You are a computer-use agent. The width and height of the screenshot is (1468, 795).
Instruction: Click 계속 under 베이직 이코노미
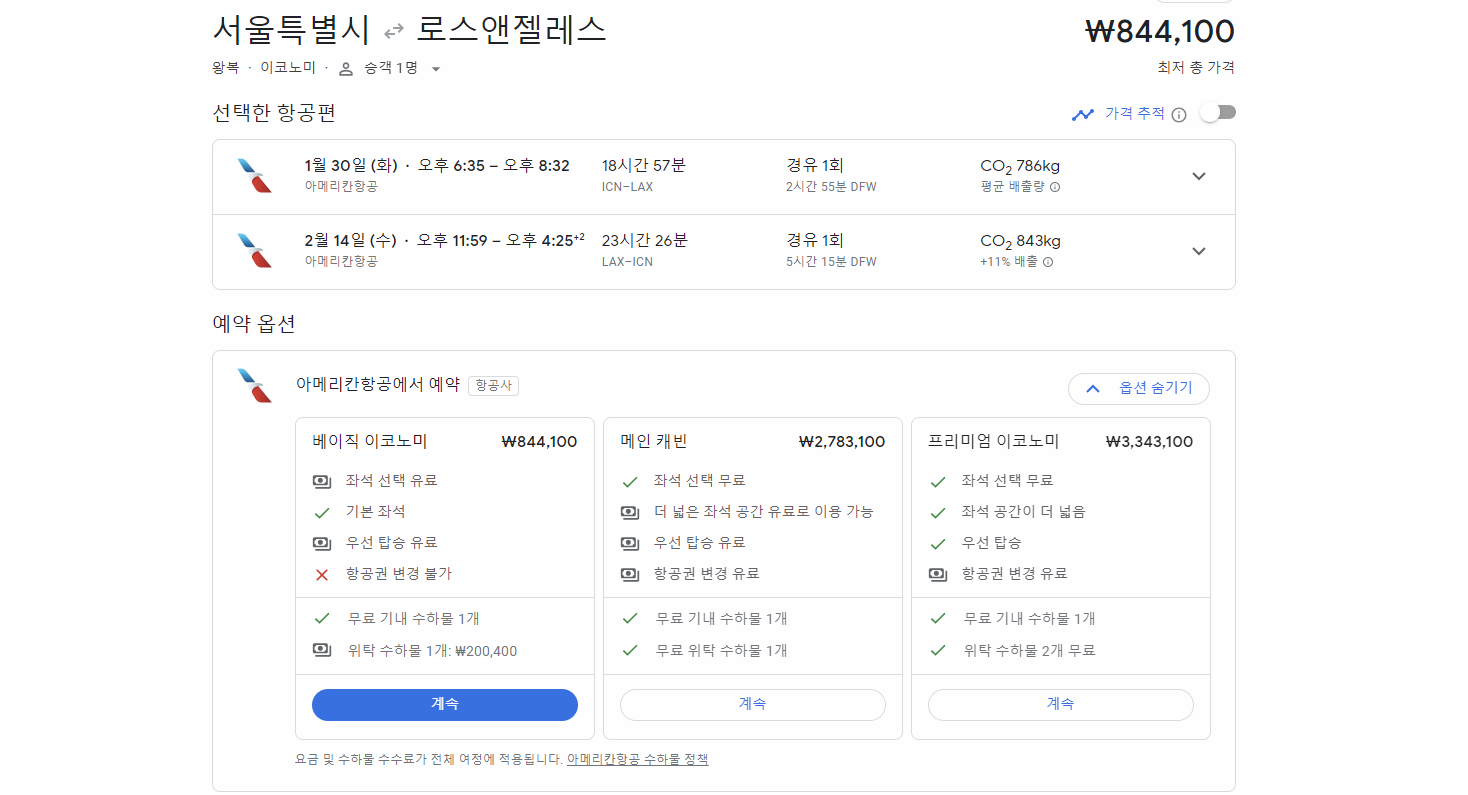point(444,704)
